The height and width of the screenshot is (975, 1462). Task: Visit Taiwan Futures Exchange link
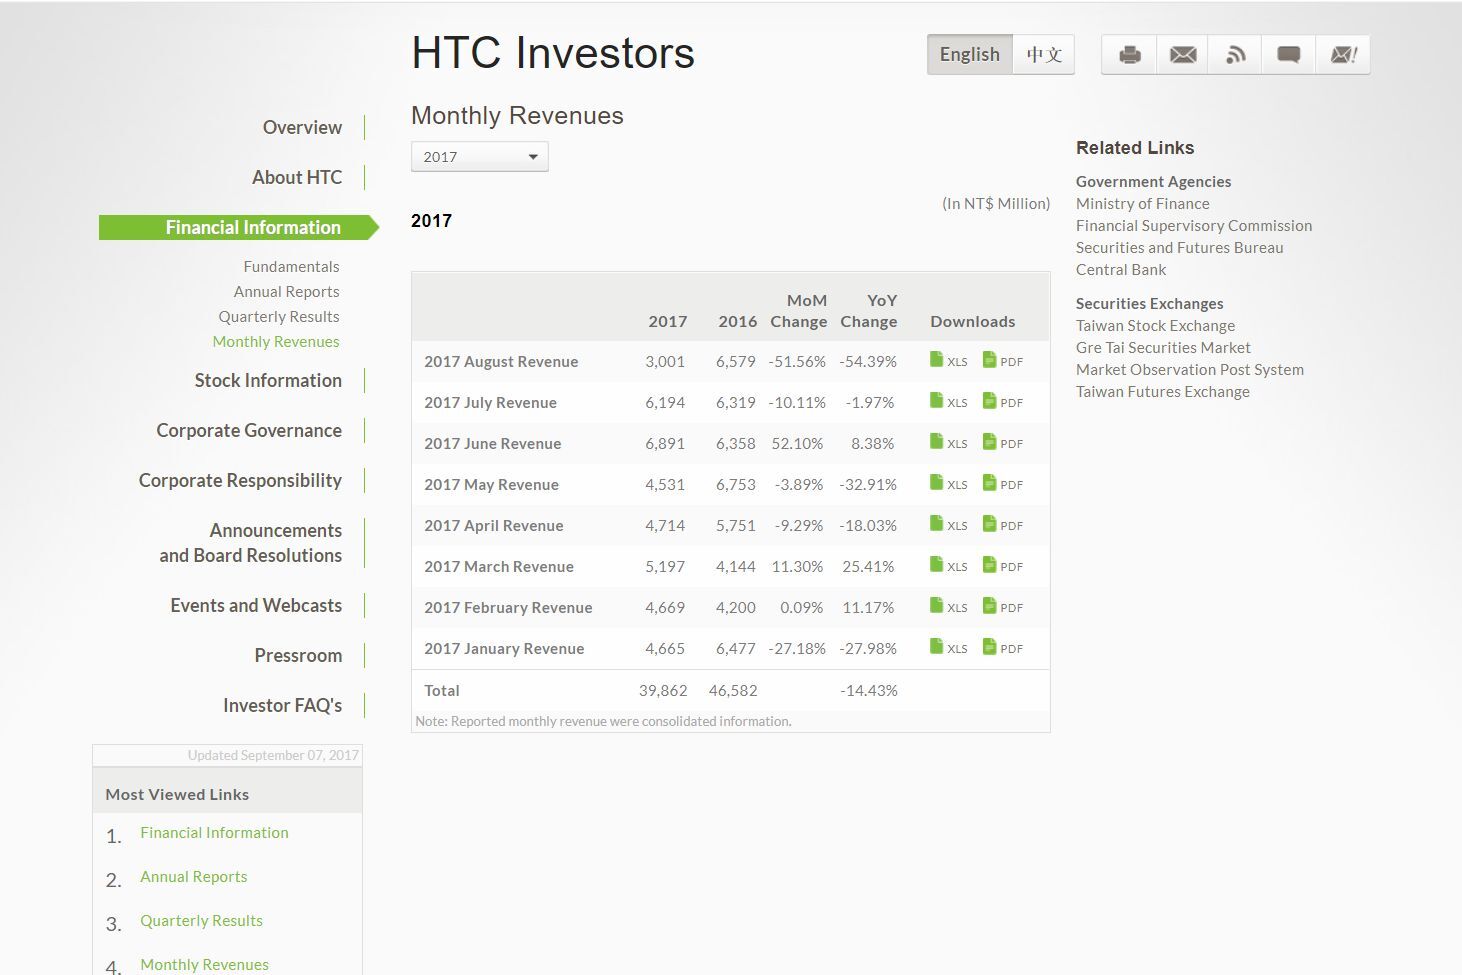(x=1163, y=391)
